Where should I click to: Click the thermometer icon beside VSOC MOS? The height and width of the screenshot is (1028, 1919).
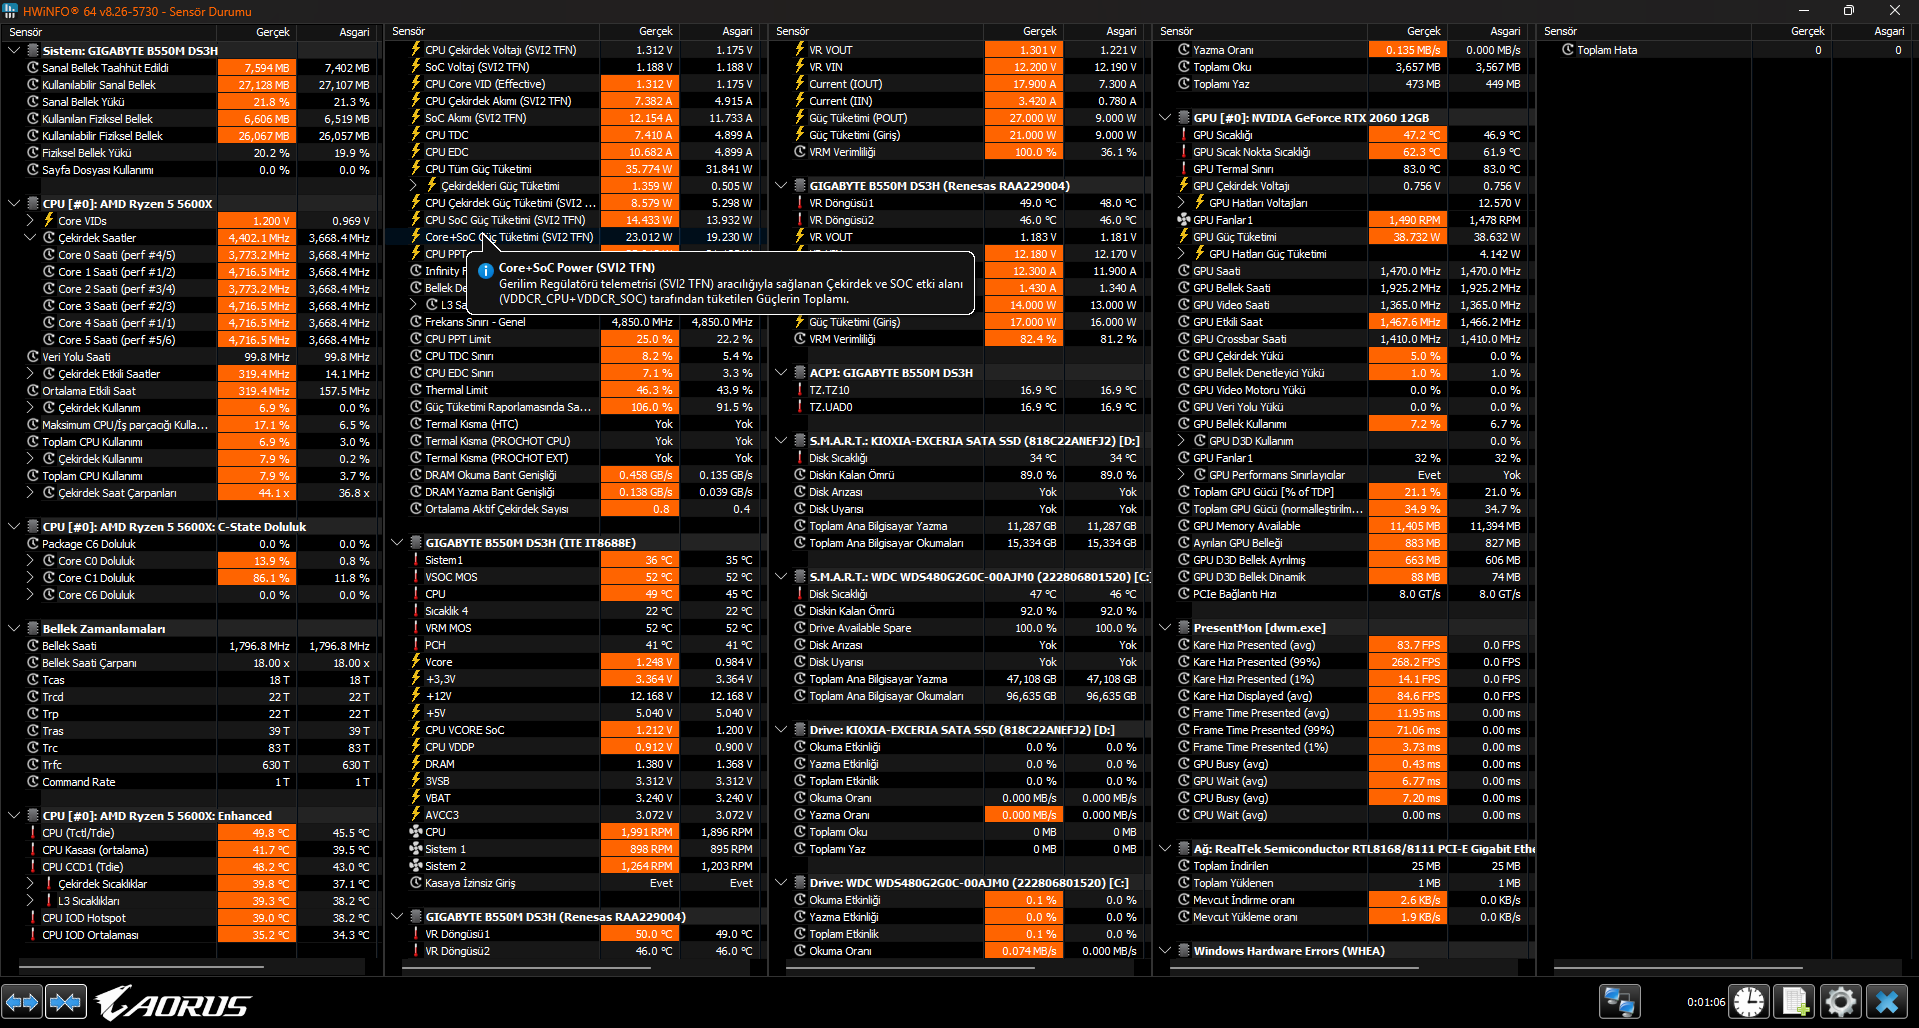(x=416, y=577)
